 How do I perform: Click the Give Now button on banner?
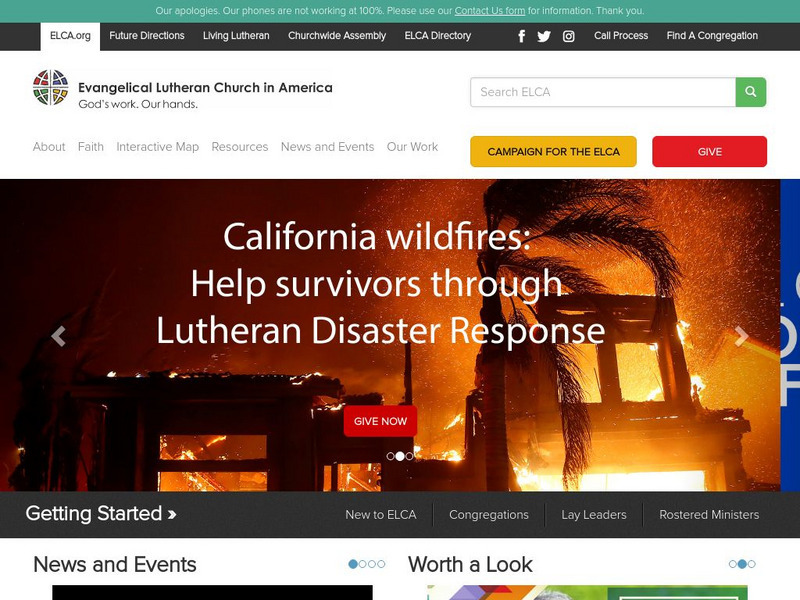point(380,421)
